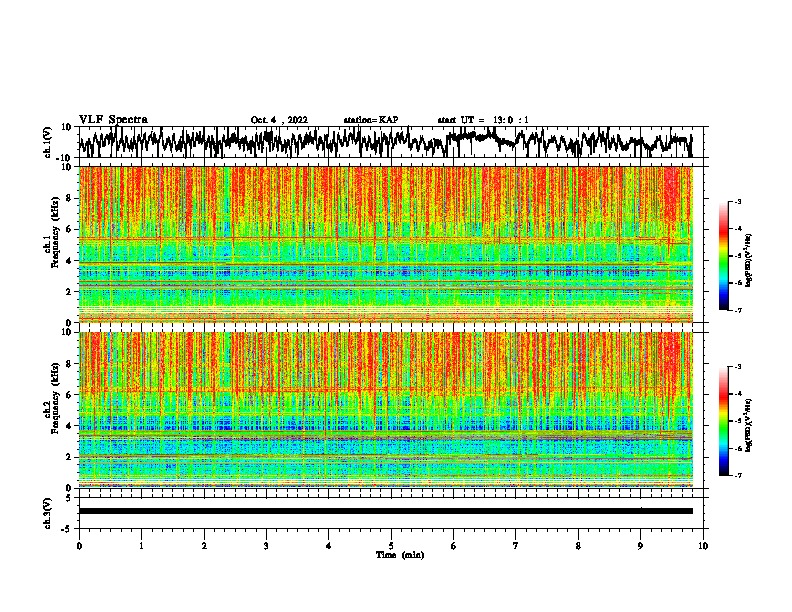
Task: Click the ch.1(V) waveform axis label
Action: point(47,142)
